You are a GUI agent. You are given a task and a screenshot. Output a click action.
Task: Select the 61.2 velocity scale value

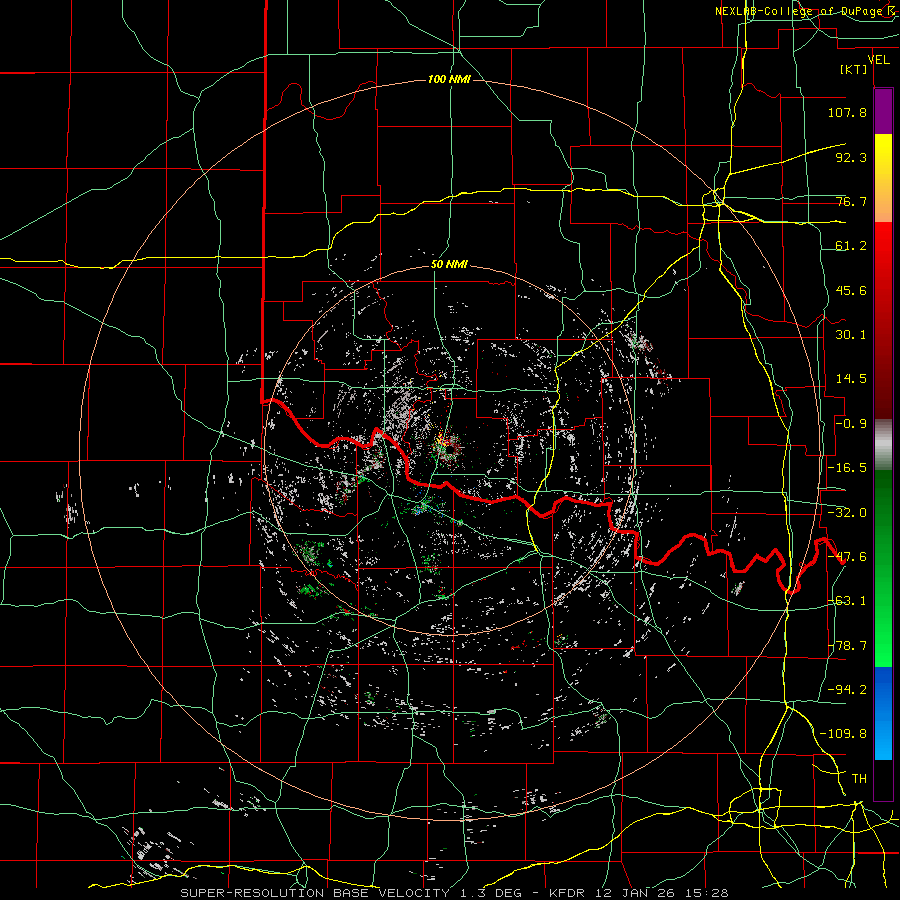851,246
